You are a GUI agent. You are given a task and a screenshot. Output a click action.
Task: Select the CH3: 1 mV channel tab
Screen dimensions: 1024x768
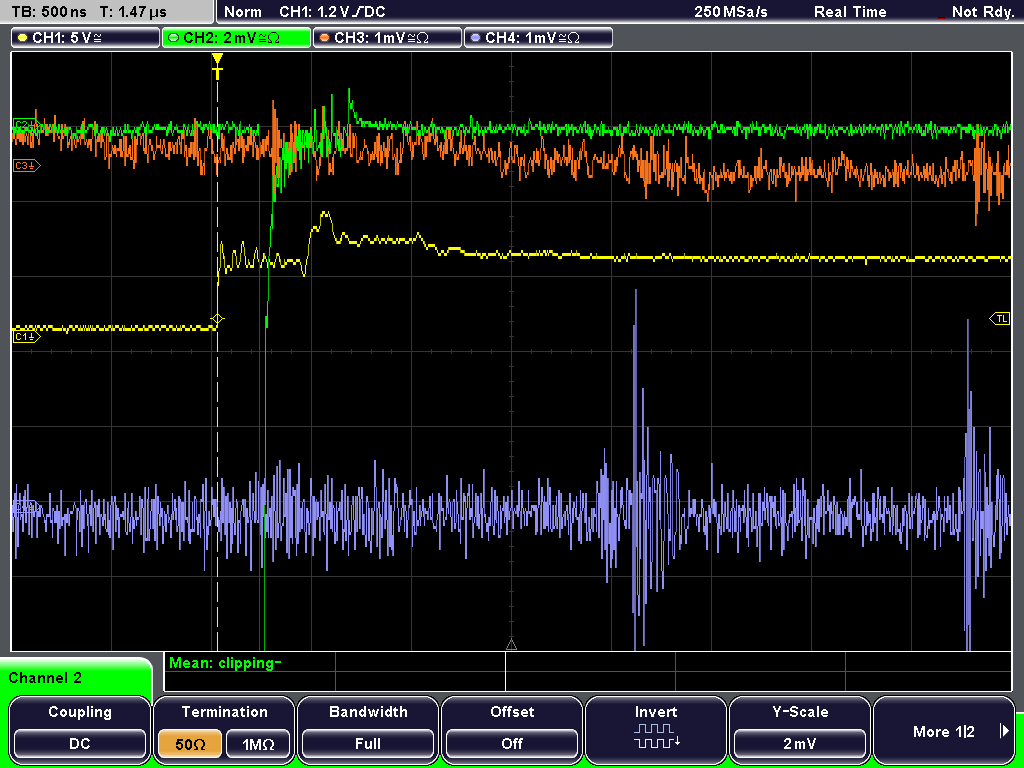[387, 38]
